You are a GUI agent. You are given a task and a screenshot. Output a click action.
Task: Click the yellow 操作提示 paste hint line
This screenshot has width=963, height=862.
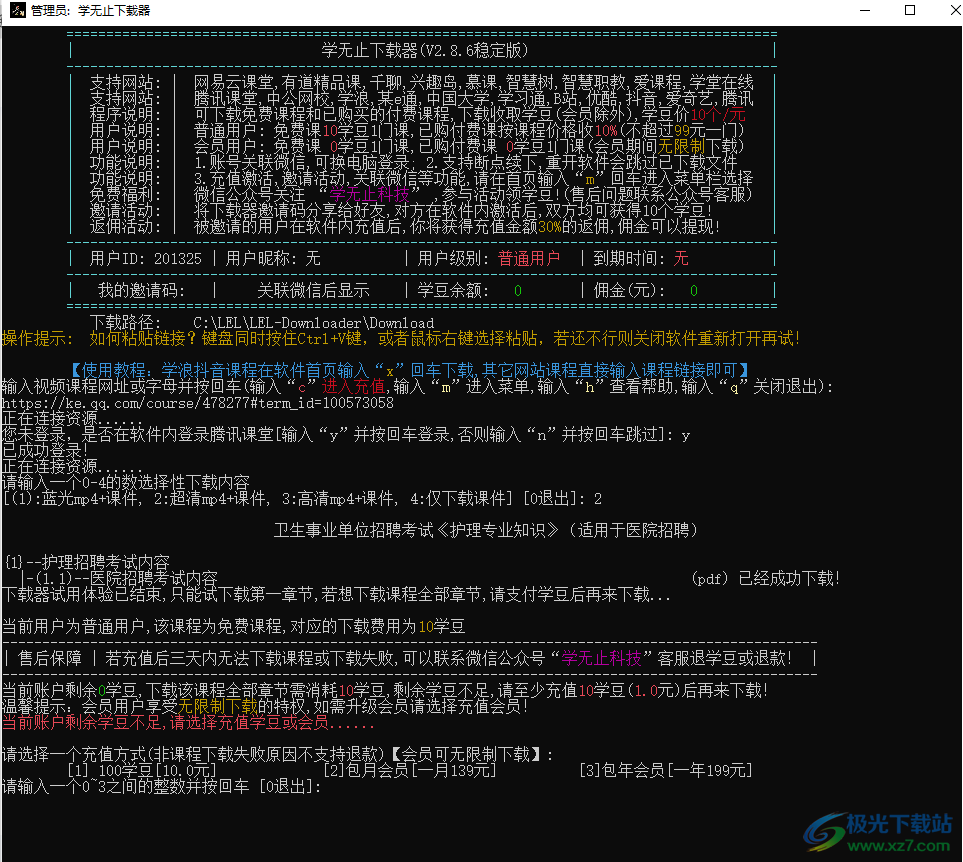pyautogui.click(x=401, y=338)
